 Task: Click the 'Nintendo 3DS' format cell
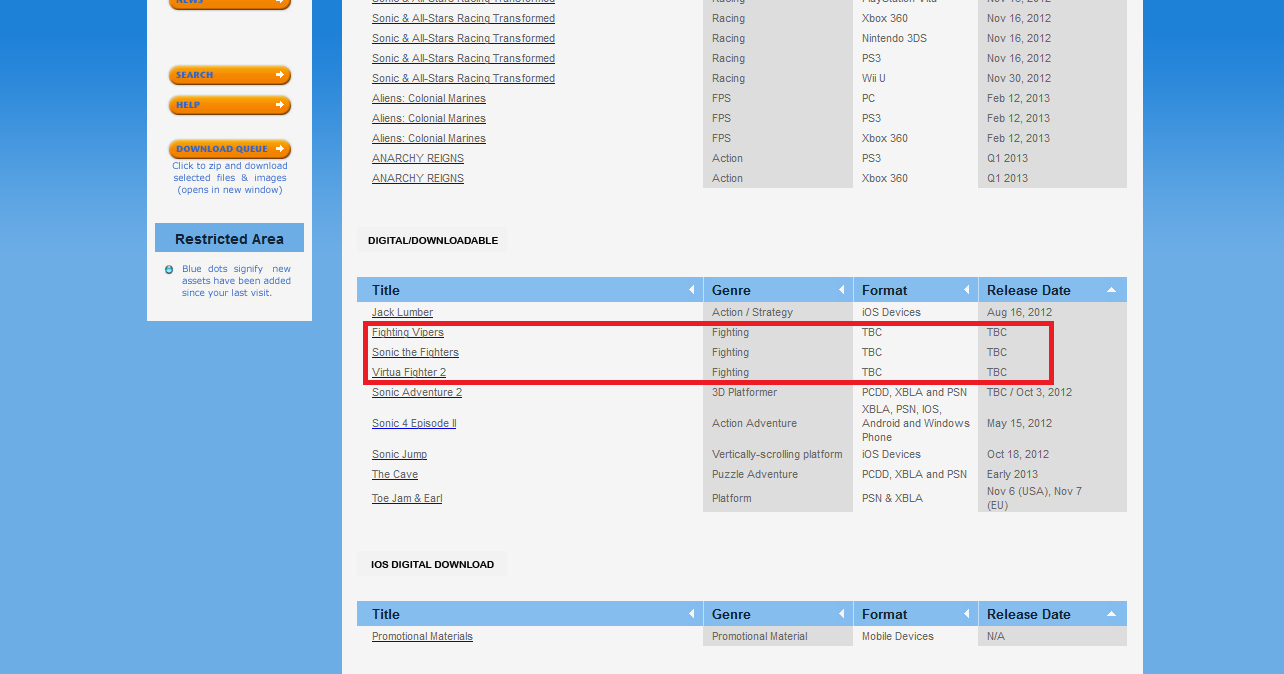894,38
